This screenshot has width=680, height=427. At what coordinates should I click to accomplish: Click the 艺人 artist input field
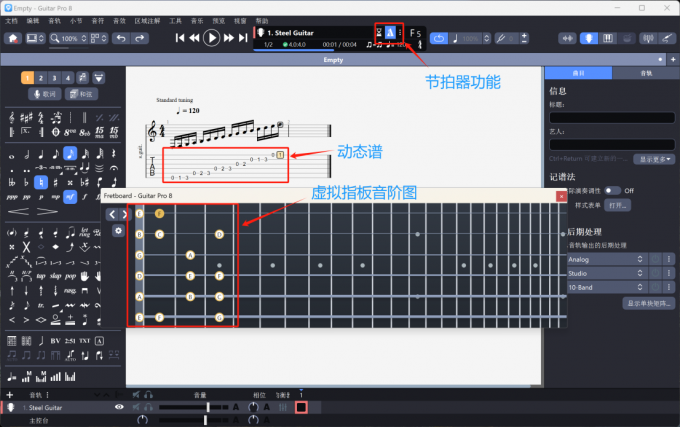[612, 145]
